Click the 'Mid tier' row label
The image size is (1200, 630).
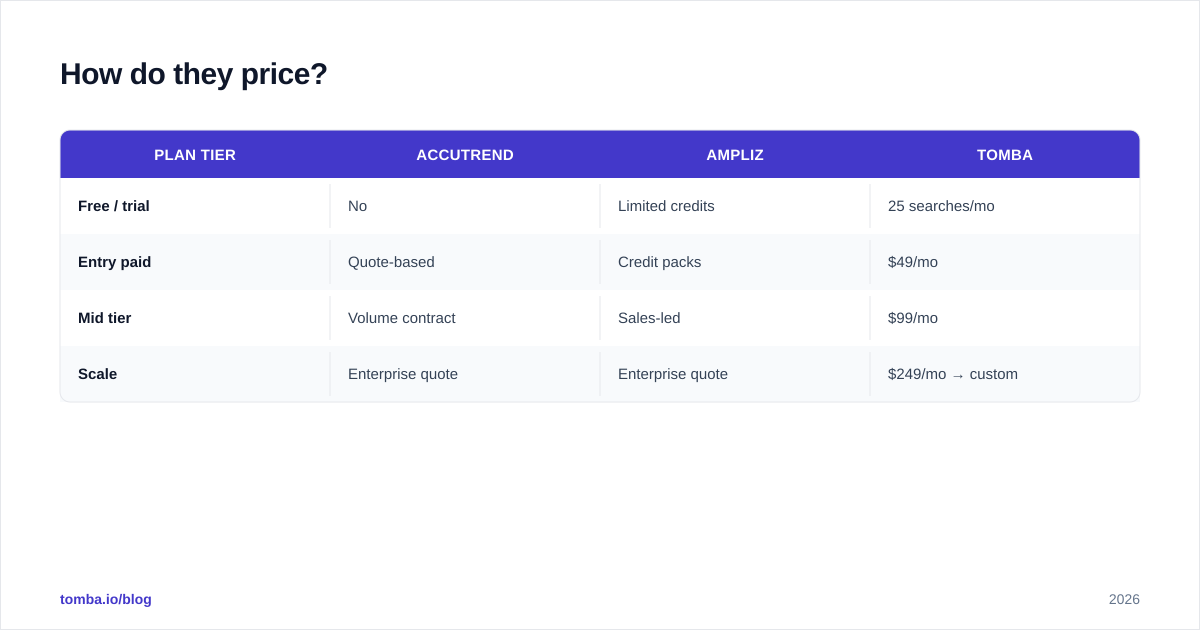pos(105,318)
